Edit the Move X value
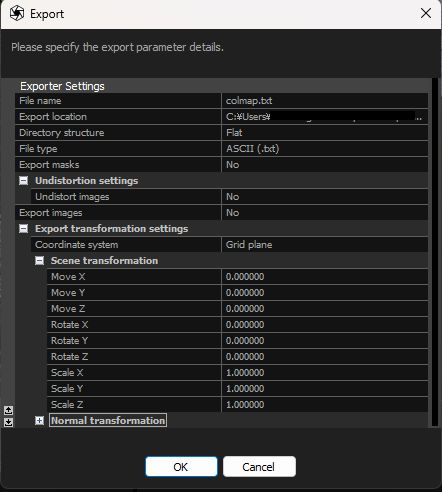The width and height of the screenshot is (442, 492). click(325, 277)
